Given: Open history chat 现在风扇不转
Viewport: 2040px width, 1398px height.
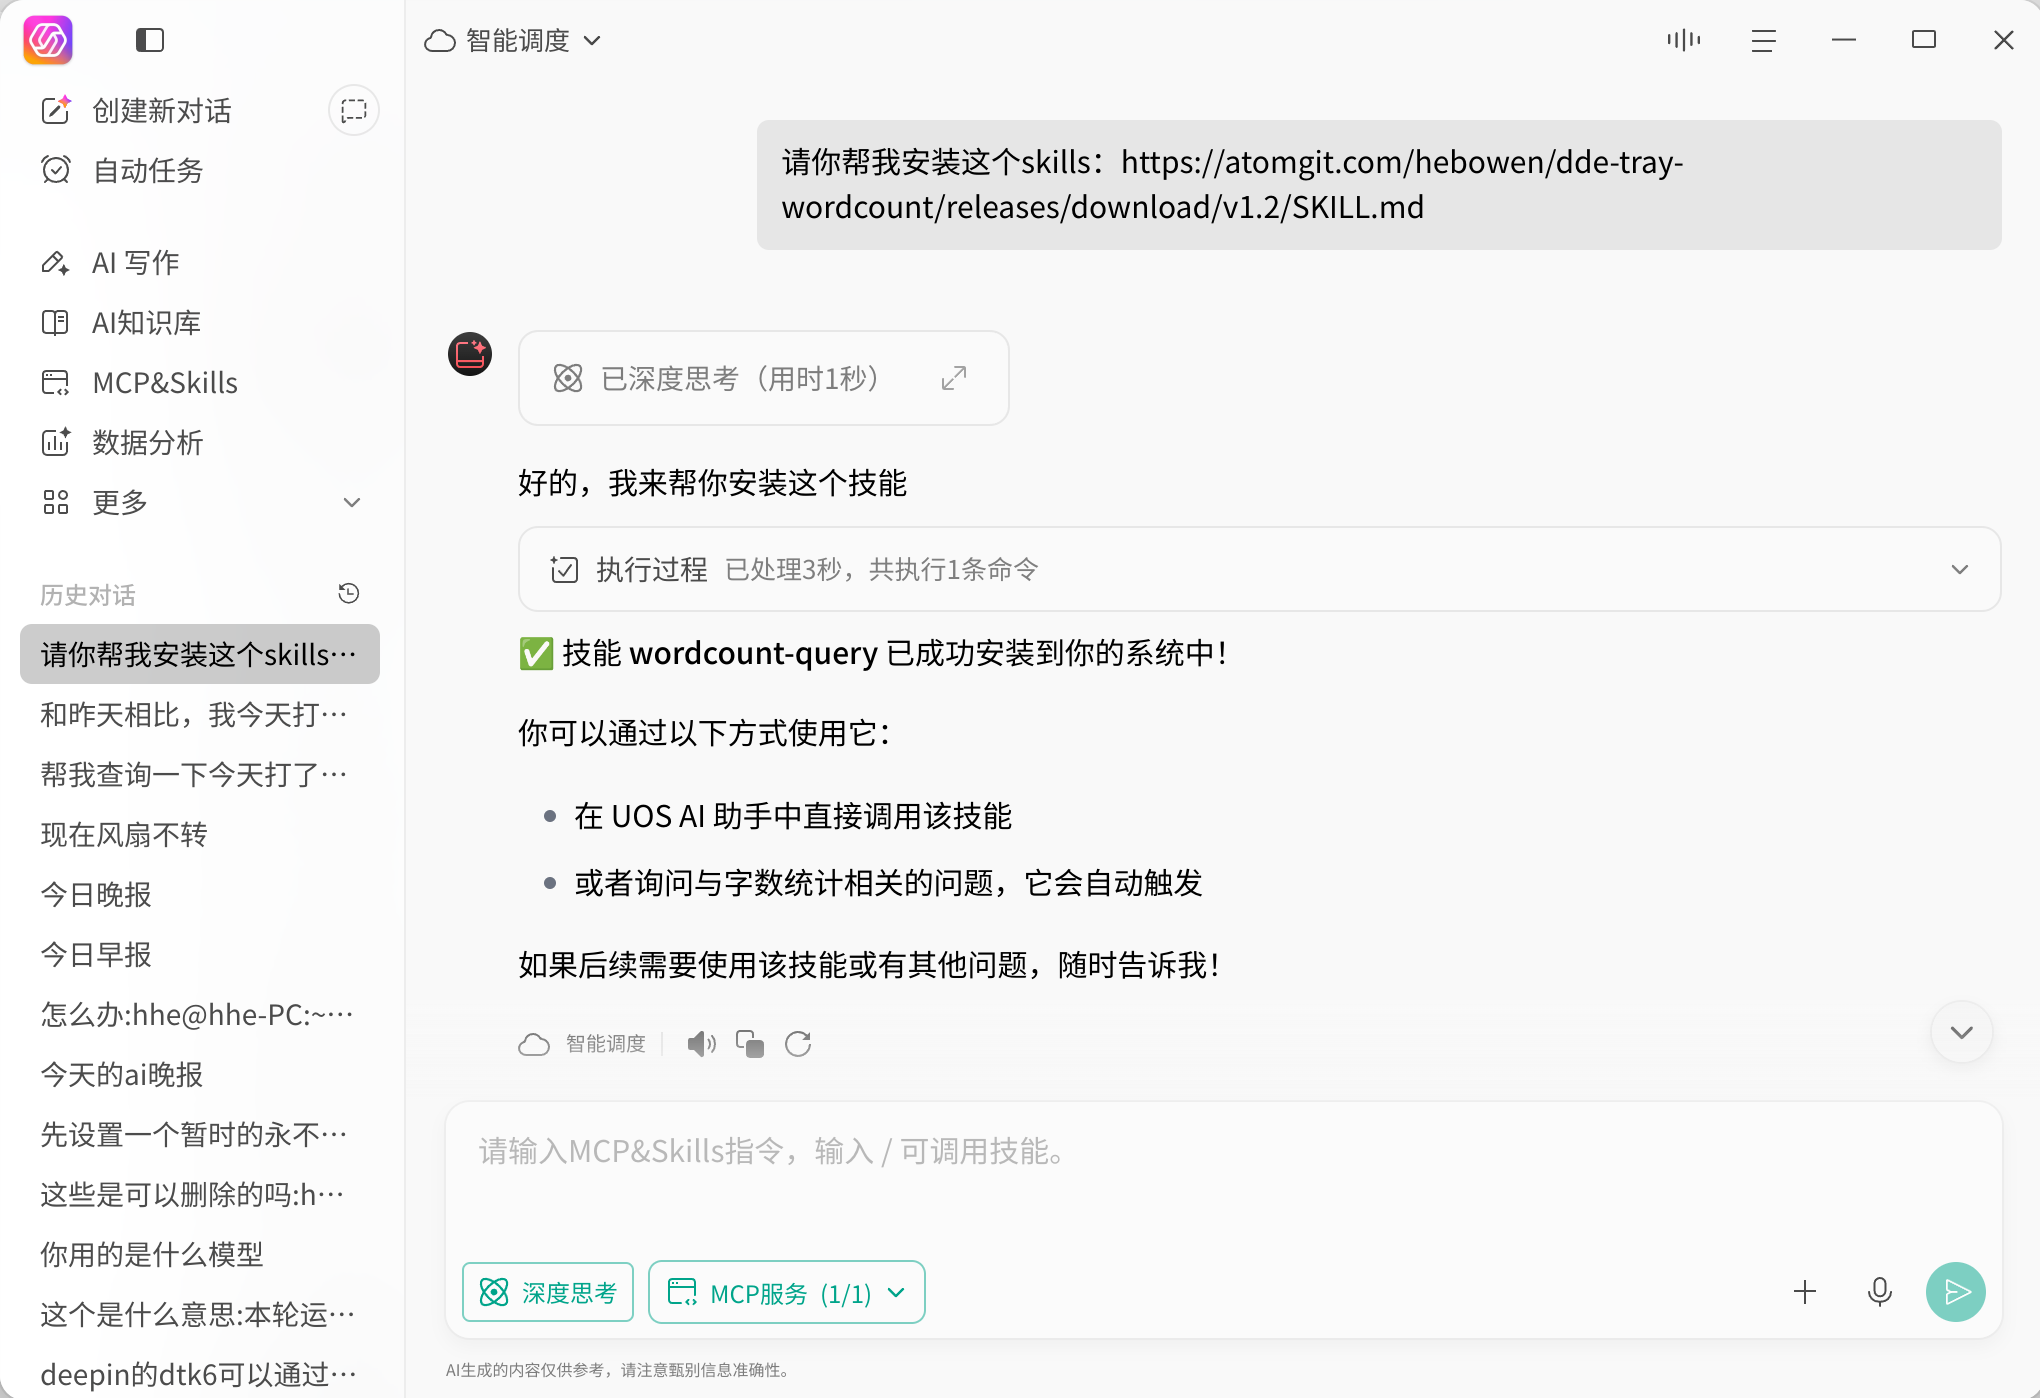Looking at the screenshot, I should click(200, 834).
